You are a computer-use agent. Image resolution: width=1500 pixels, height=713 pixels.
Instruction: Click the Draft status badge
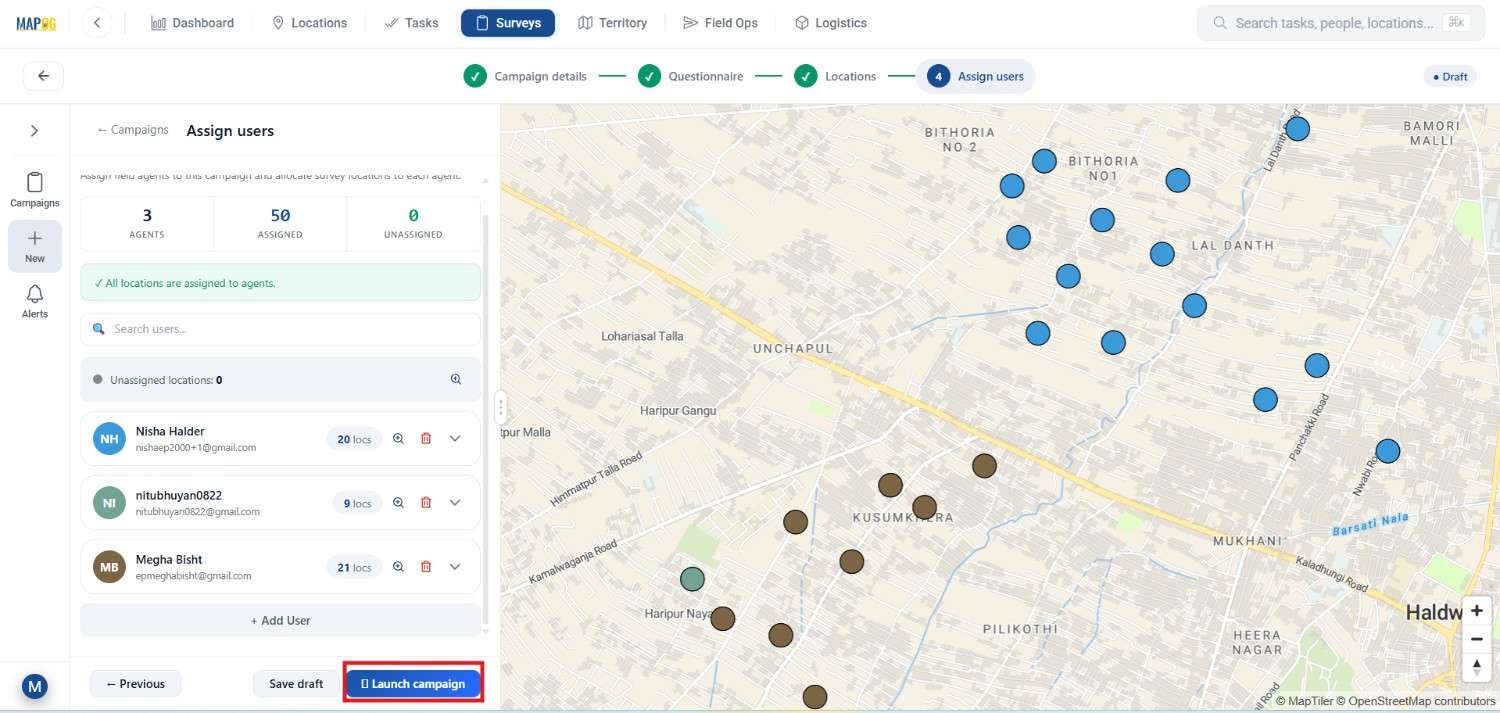pos(1450,76)
